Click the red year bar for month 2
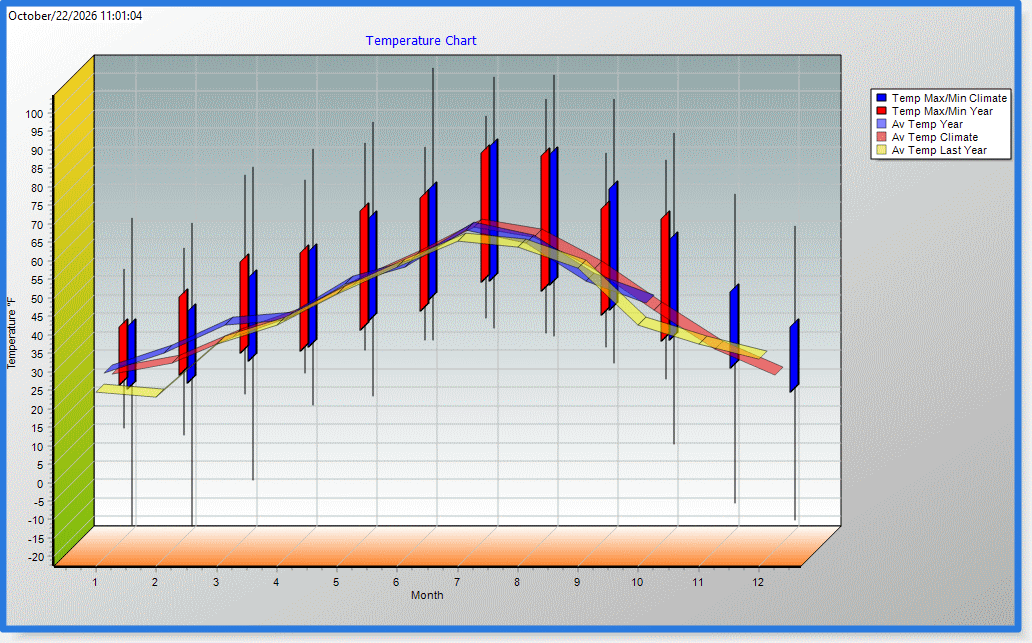Viewport: 1032px width, 643px height. [x=184, y=332]
